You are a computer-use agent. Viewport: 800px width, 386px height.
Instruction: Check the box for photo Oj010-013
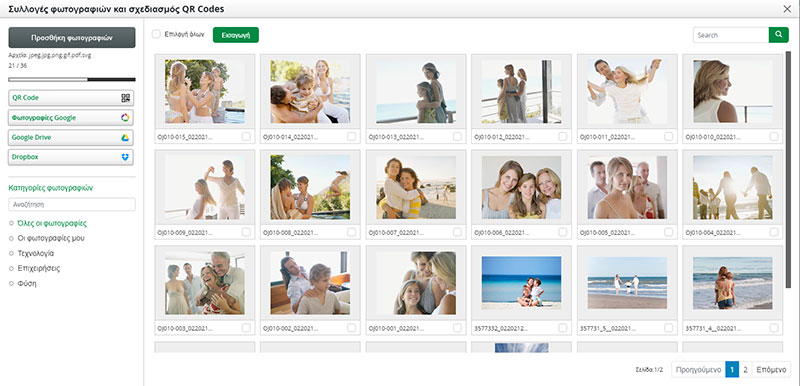(457, 136)
